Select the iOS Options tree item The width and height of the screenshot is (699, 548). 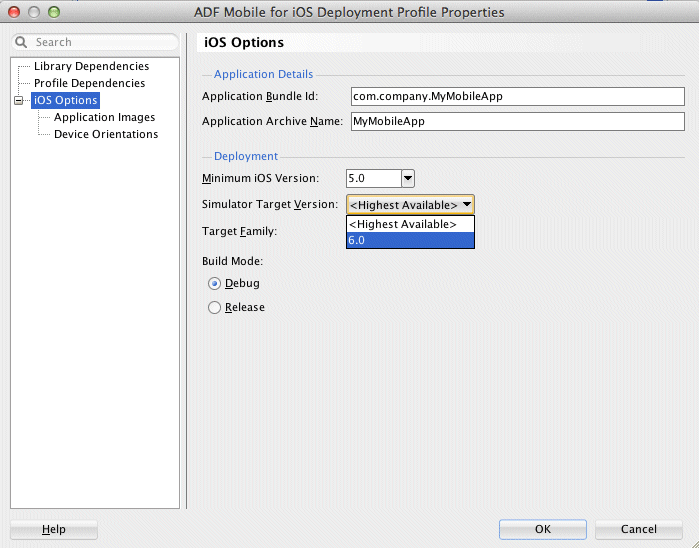click(x=65, y=100)
